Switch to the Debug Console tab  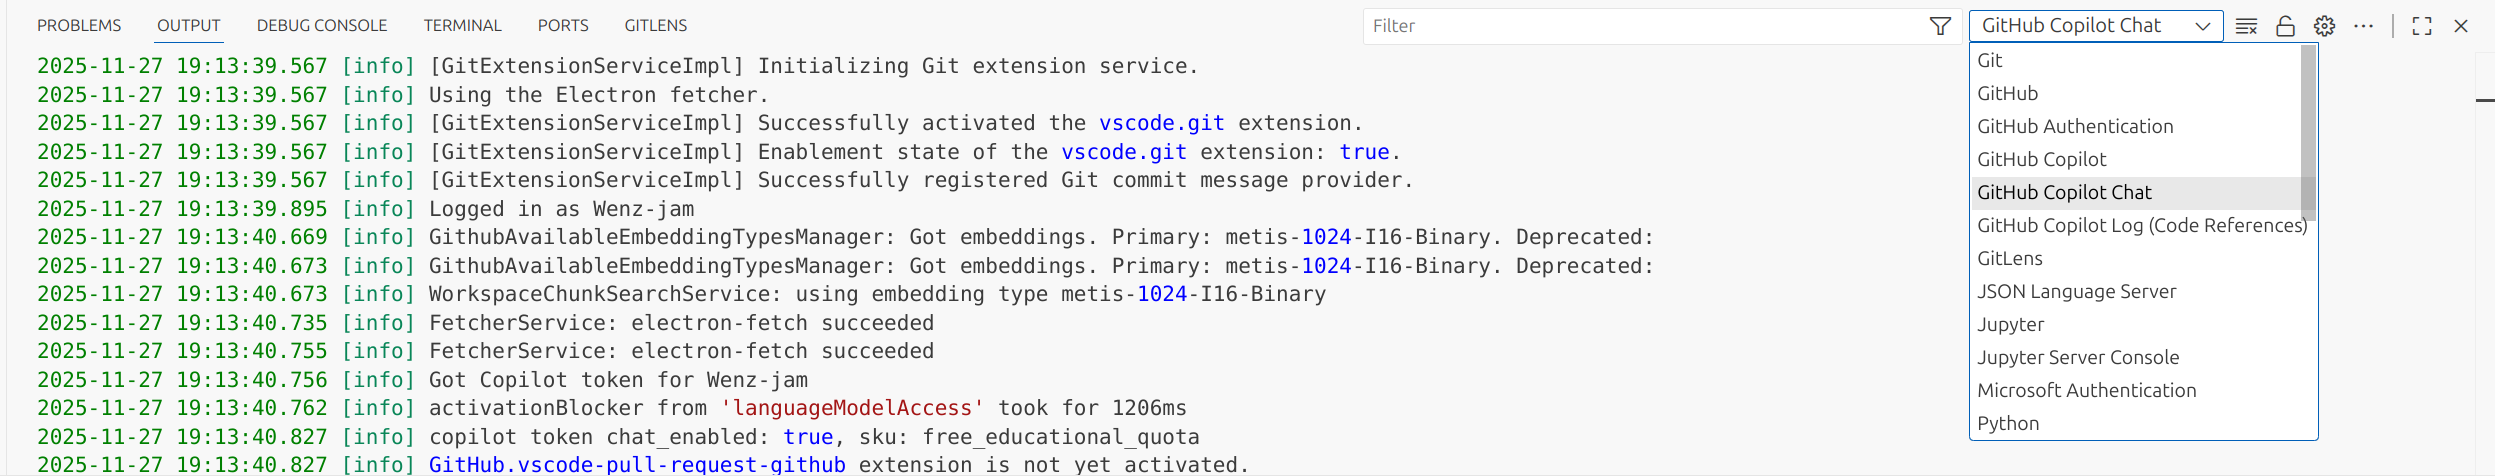pos(322,26)
